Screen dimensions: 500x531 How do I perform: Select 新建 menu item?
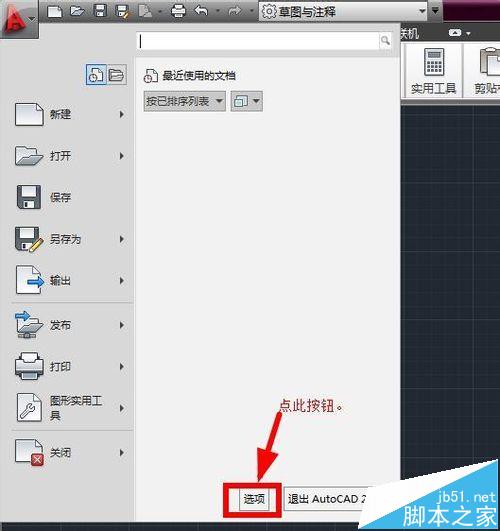click(69, 114)
